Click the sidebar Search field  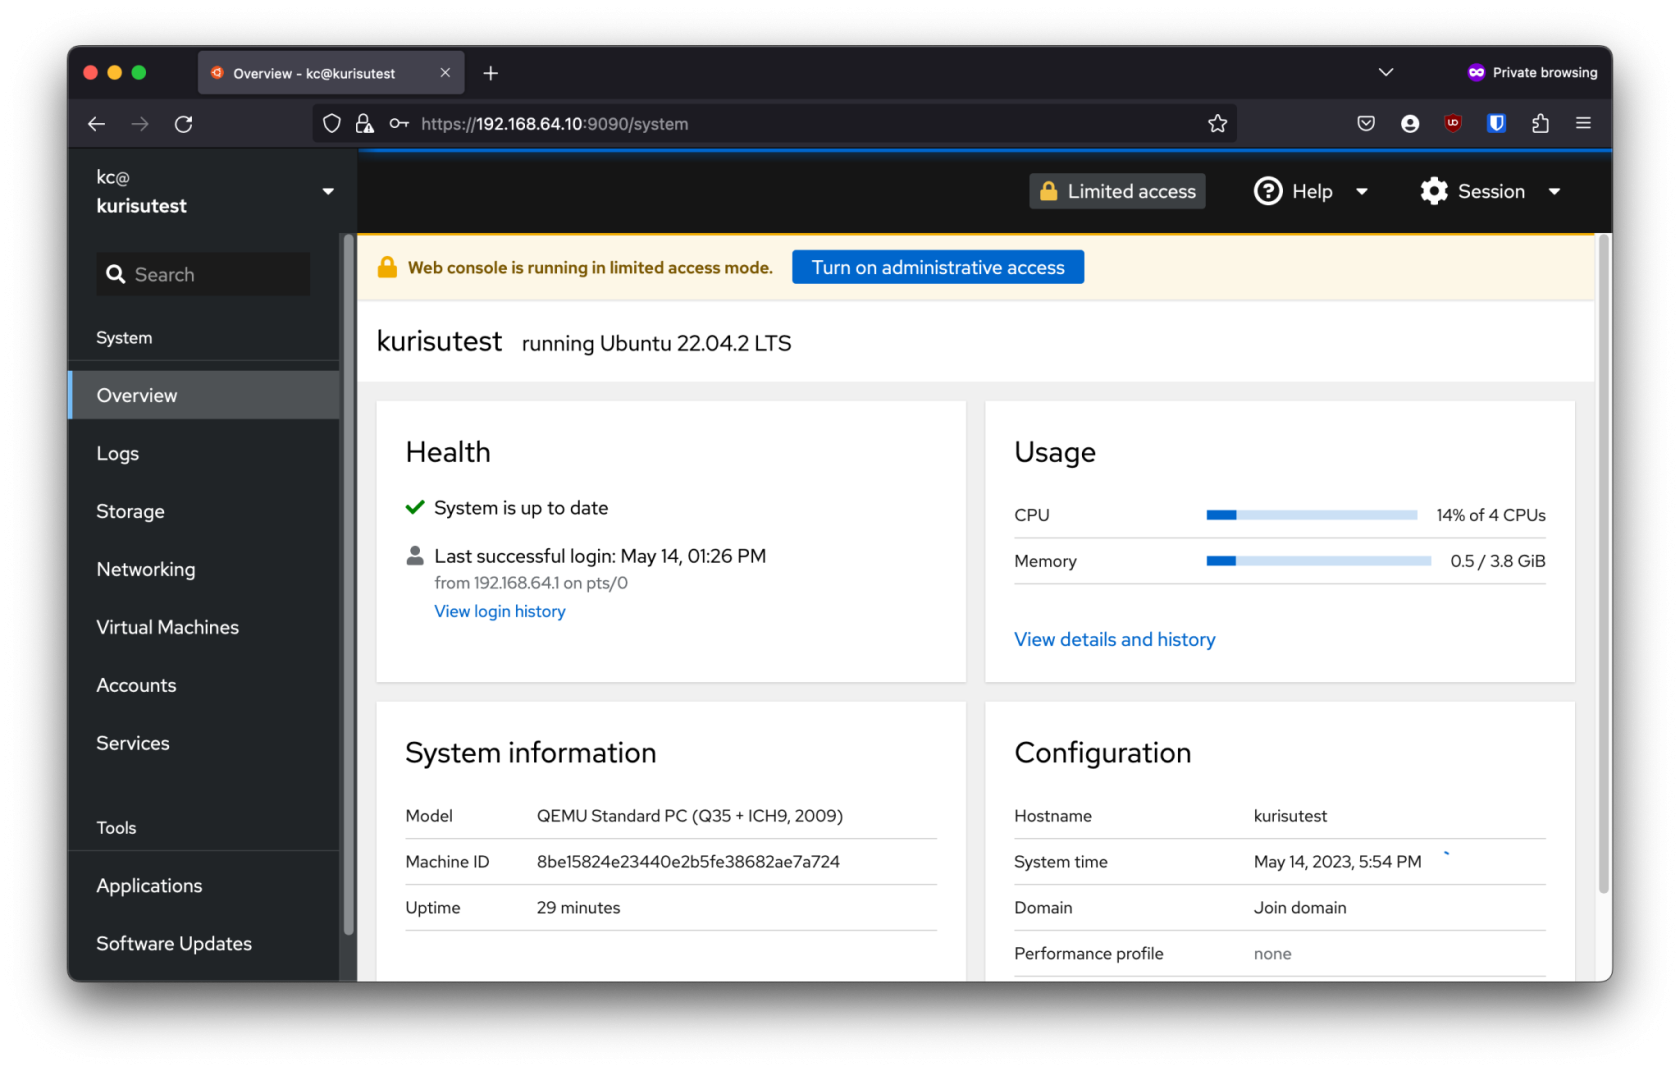pyautogui.click(x=204, y=274)
